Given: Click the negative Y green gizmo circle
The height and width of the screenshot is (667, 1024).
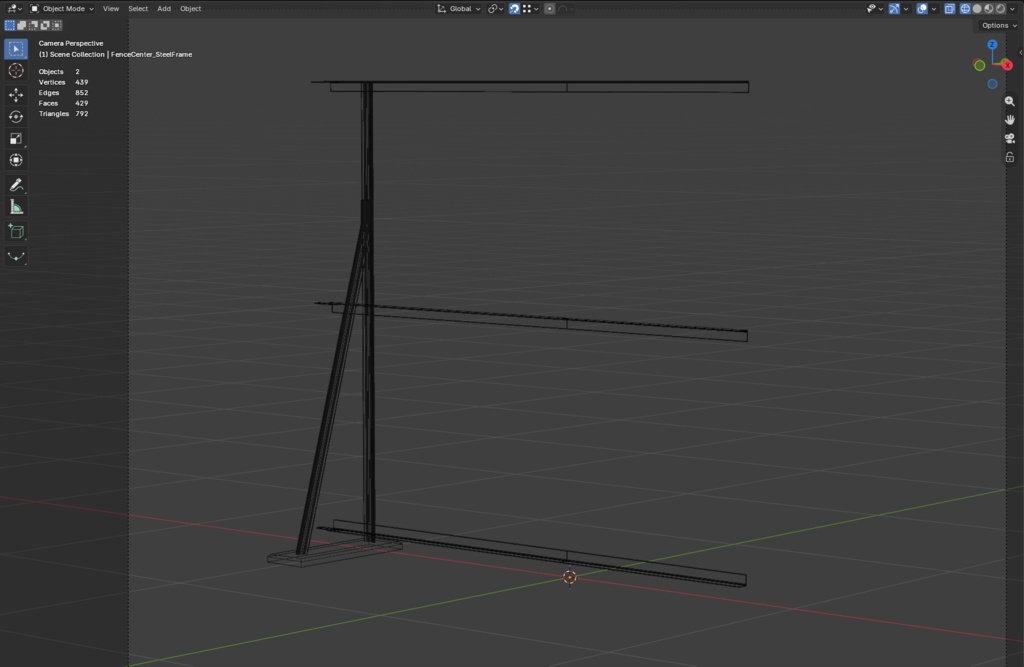Looking at the screenshot, I should [x=979, y=65].
